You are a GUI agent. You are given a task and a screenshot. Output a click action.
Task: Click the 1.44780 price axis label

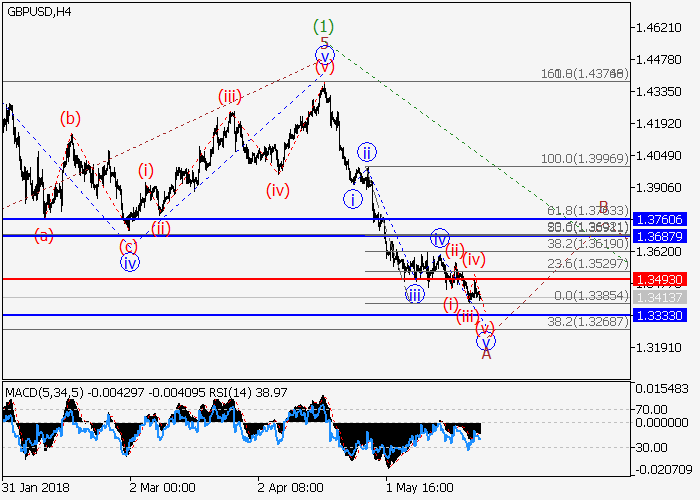click(x=658, y=59)
